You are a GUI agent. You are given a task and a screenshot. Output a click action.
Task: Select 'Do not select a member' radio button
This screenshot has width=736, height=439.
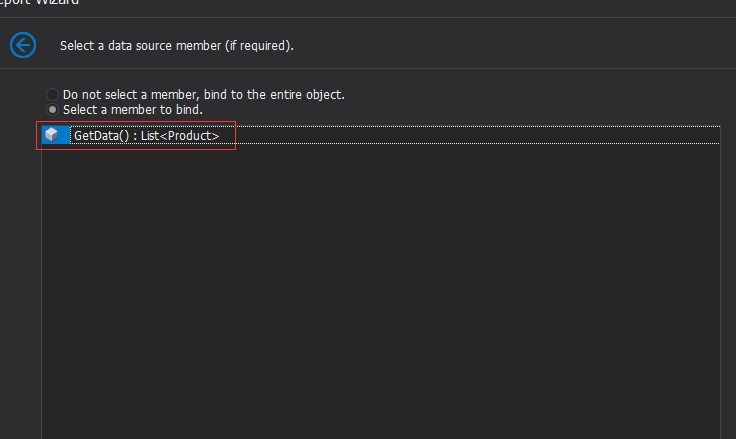tap(53, 95)
